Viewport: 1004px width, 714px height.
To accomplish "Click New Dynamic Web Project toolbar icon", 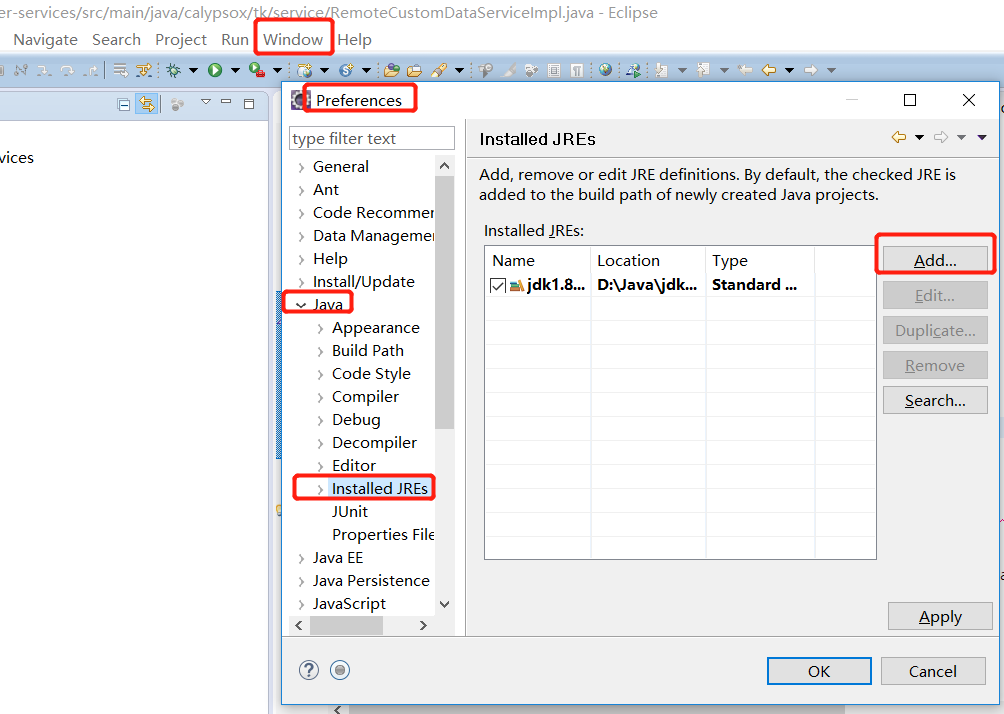I will point(304,70).
